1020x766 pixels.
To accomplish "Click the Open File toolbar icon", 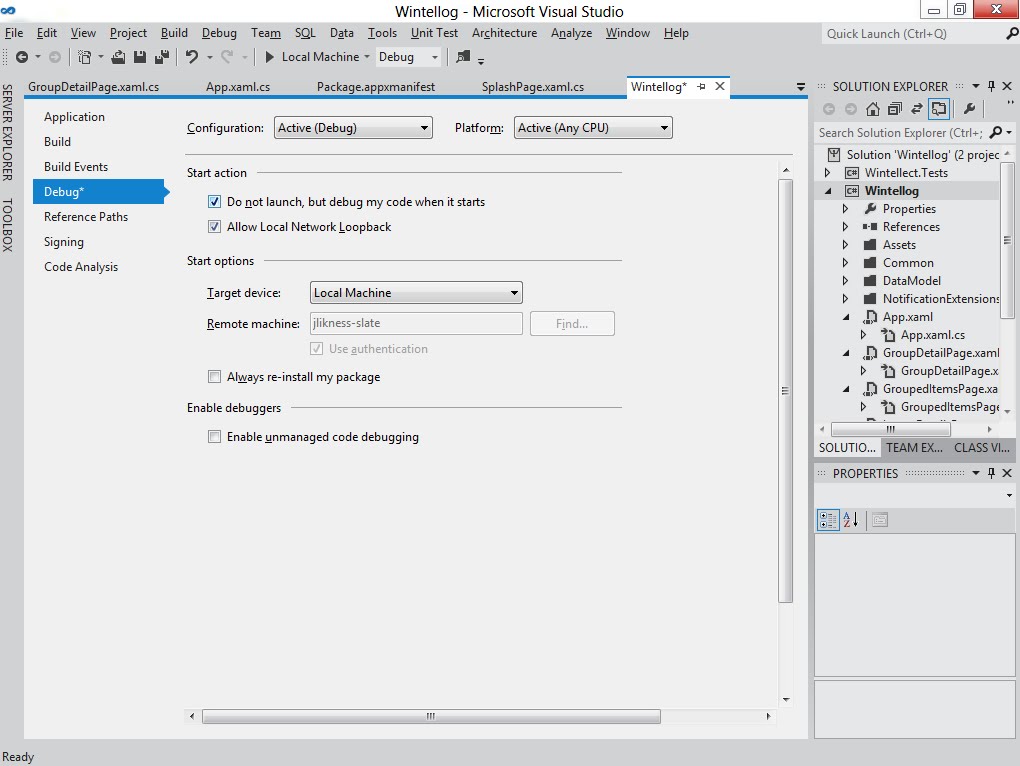I will 118,57.
